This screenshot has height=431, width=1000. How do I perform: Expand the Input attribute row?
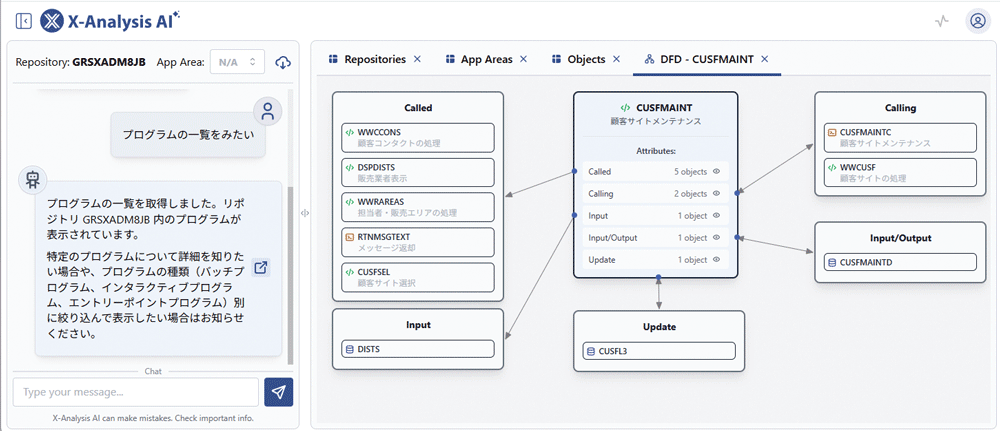tap(656, 216)
